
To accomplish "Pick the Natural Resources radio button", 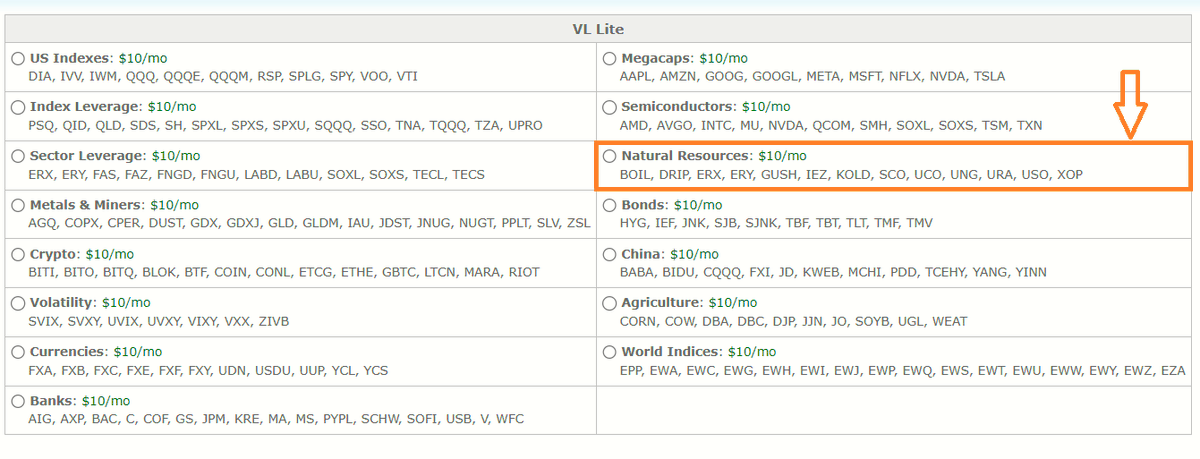I will point(609,156).
